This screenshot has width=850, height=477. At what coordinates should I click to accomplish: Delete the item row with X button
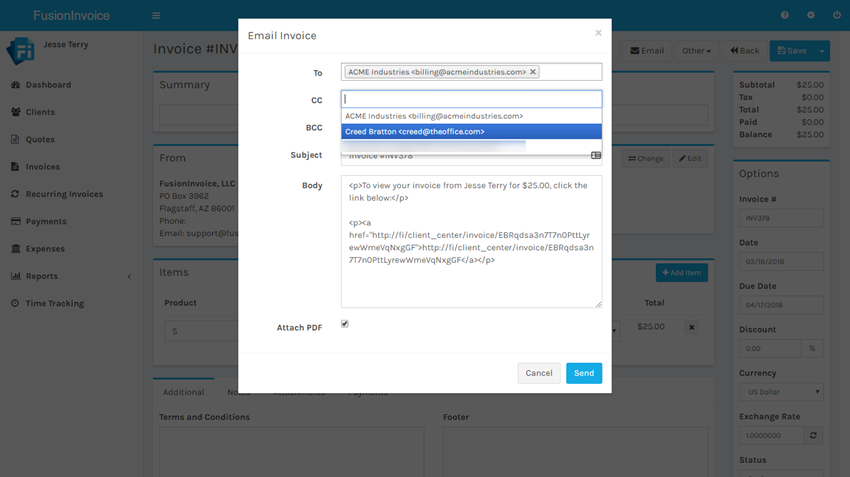click(x=691, y=327)
